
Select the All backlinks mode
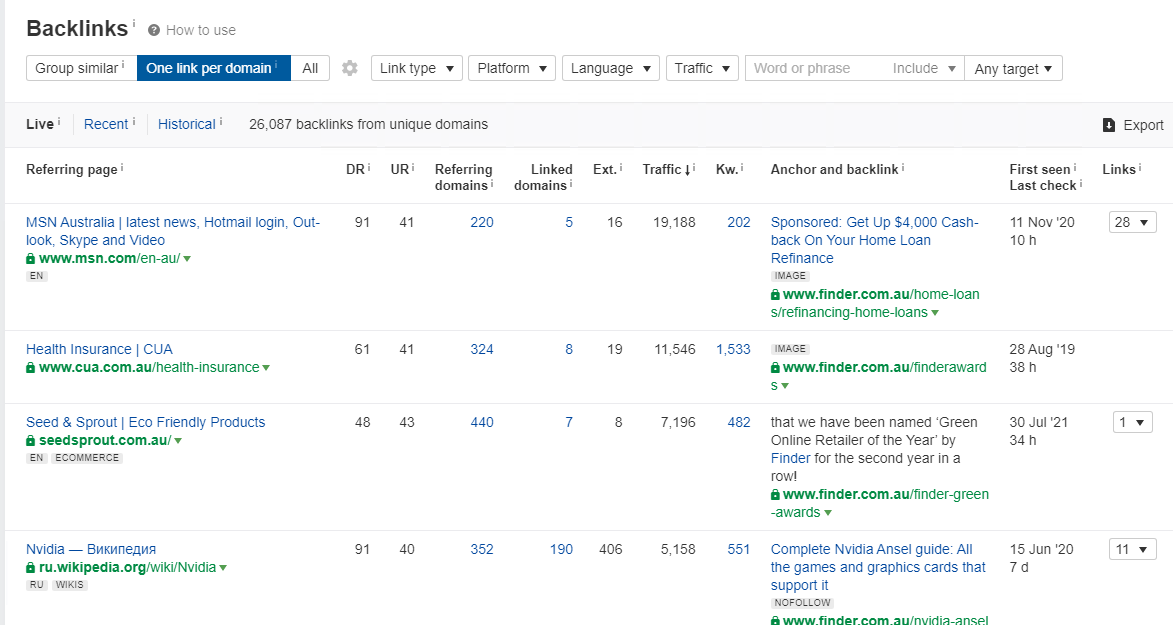pos(310,68)
